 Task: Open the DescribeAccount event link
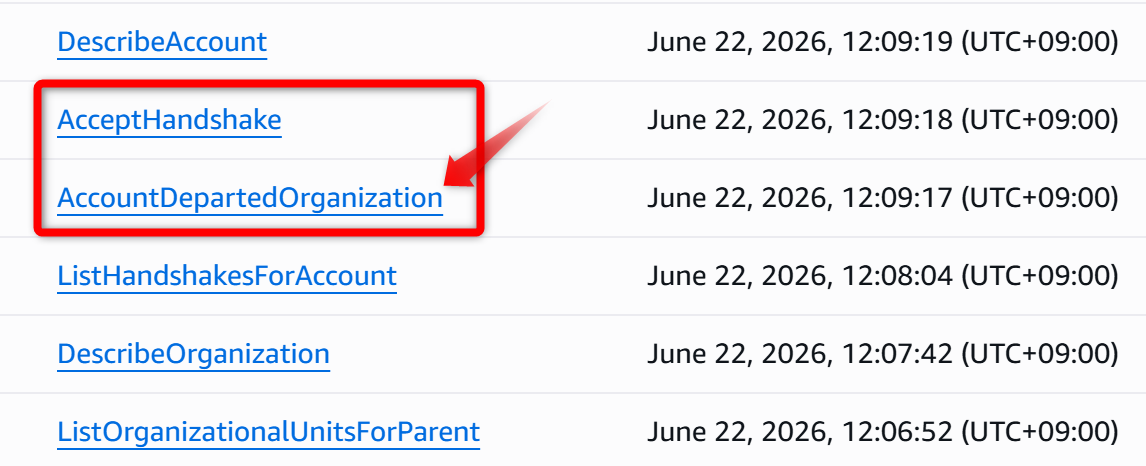click(x=162, y=42)
